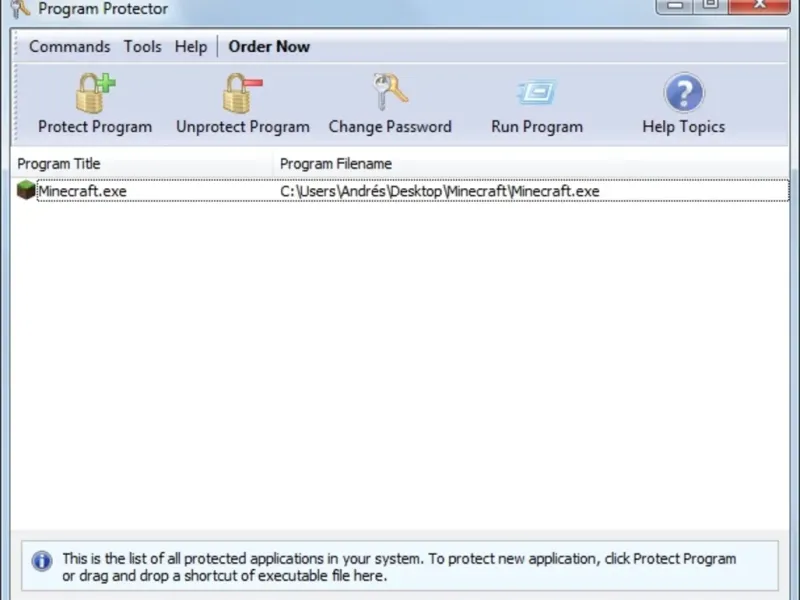Click the Protect Program padlock icon
The image size is (800, 600).
95,93
